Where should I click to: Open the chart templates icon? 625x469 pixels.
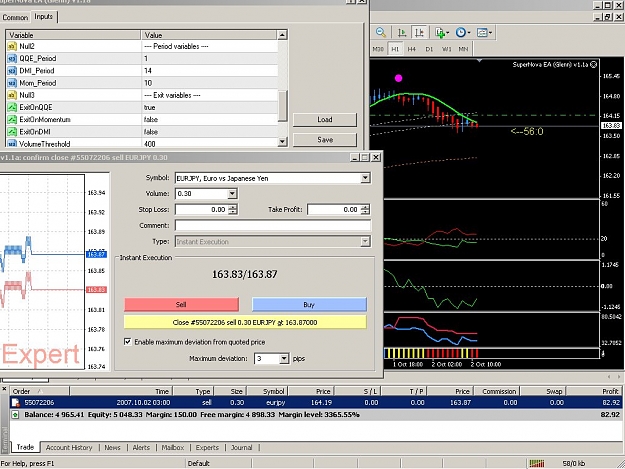coord(484,32)
